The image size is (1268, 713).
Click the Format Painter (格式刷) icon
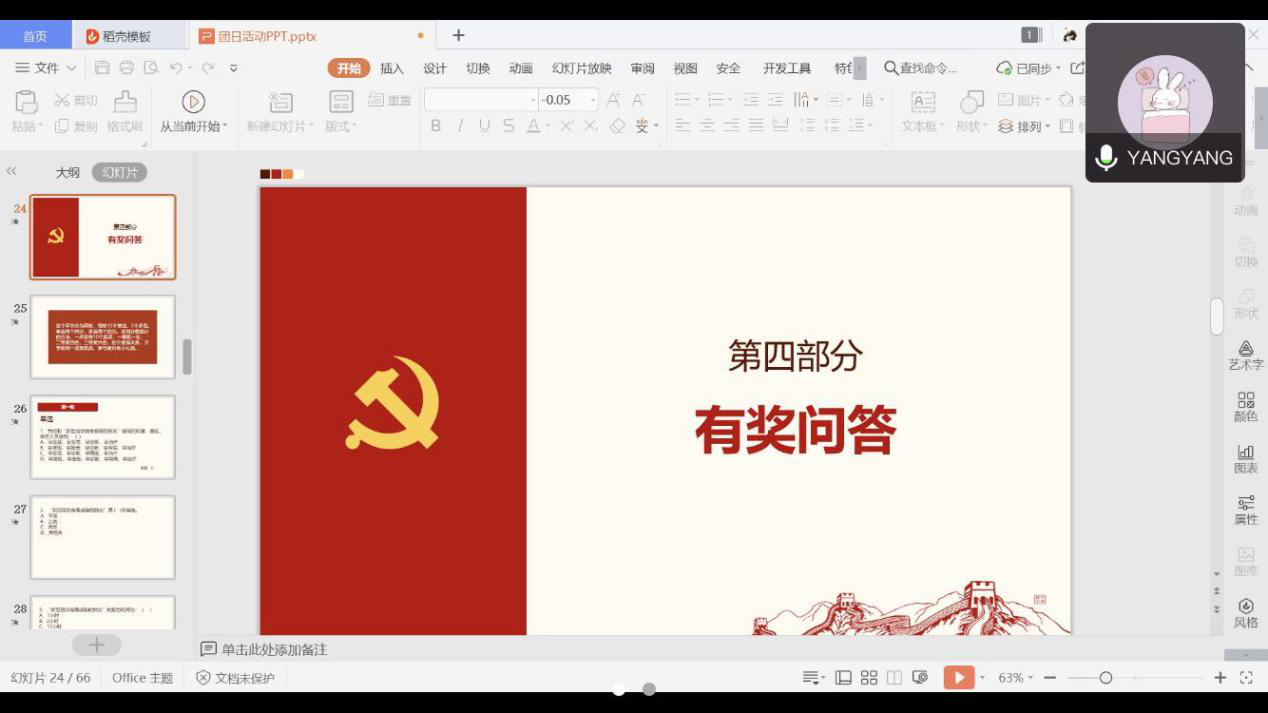(125, 102)
